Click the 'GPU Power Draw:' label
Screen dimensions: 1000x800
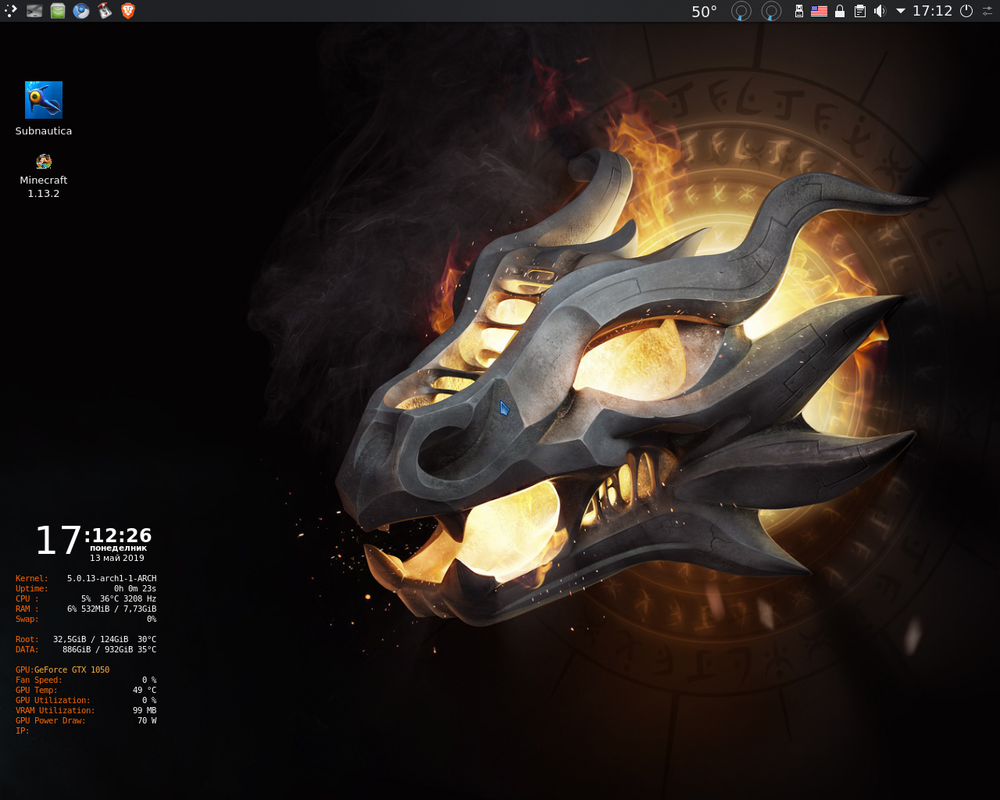50,720
